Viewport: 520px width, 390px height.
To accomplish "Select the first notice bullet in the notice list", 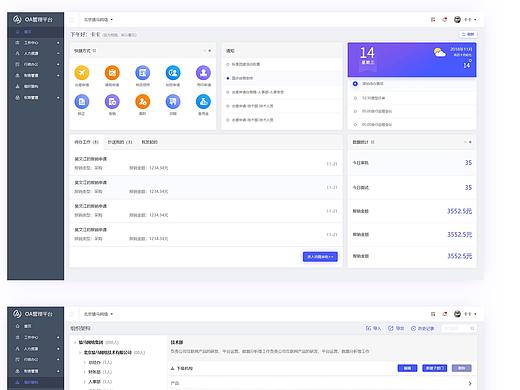I will coord(228,64).
